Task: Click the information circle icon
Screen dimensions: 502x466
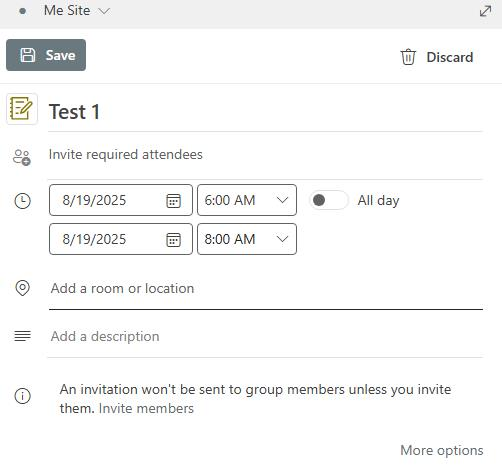Action: pyautogui.click(x=23, y=396)
